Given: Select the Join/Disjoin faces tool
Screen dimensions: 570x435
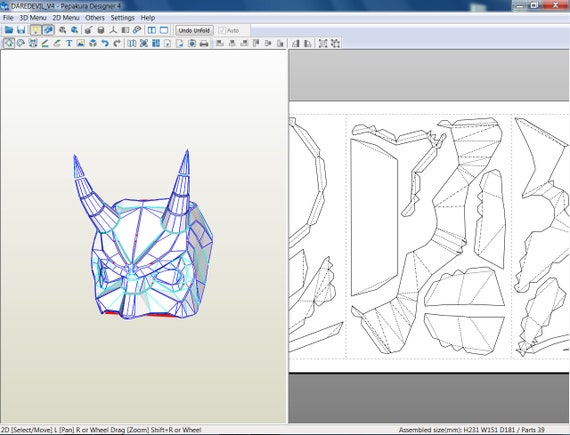Looking at the screenshot, I should [x=33, y=43].
